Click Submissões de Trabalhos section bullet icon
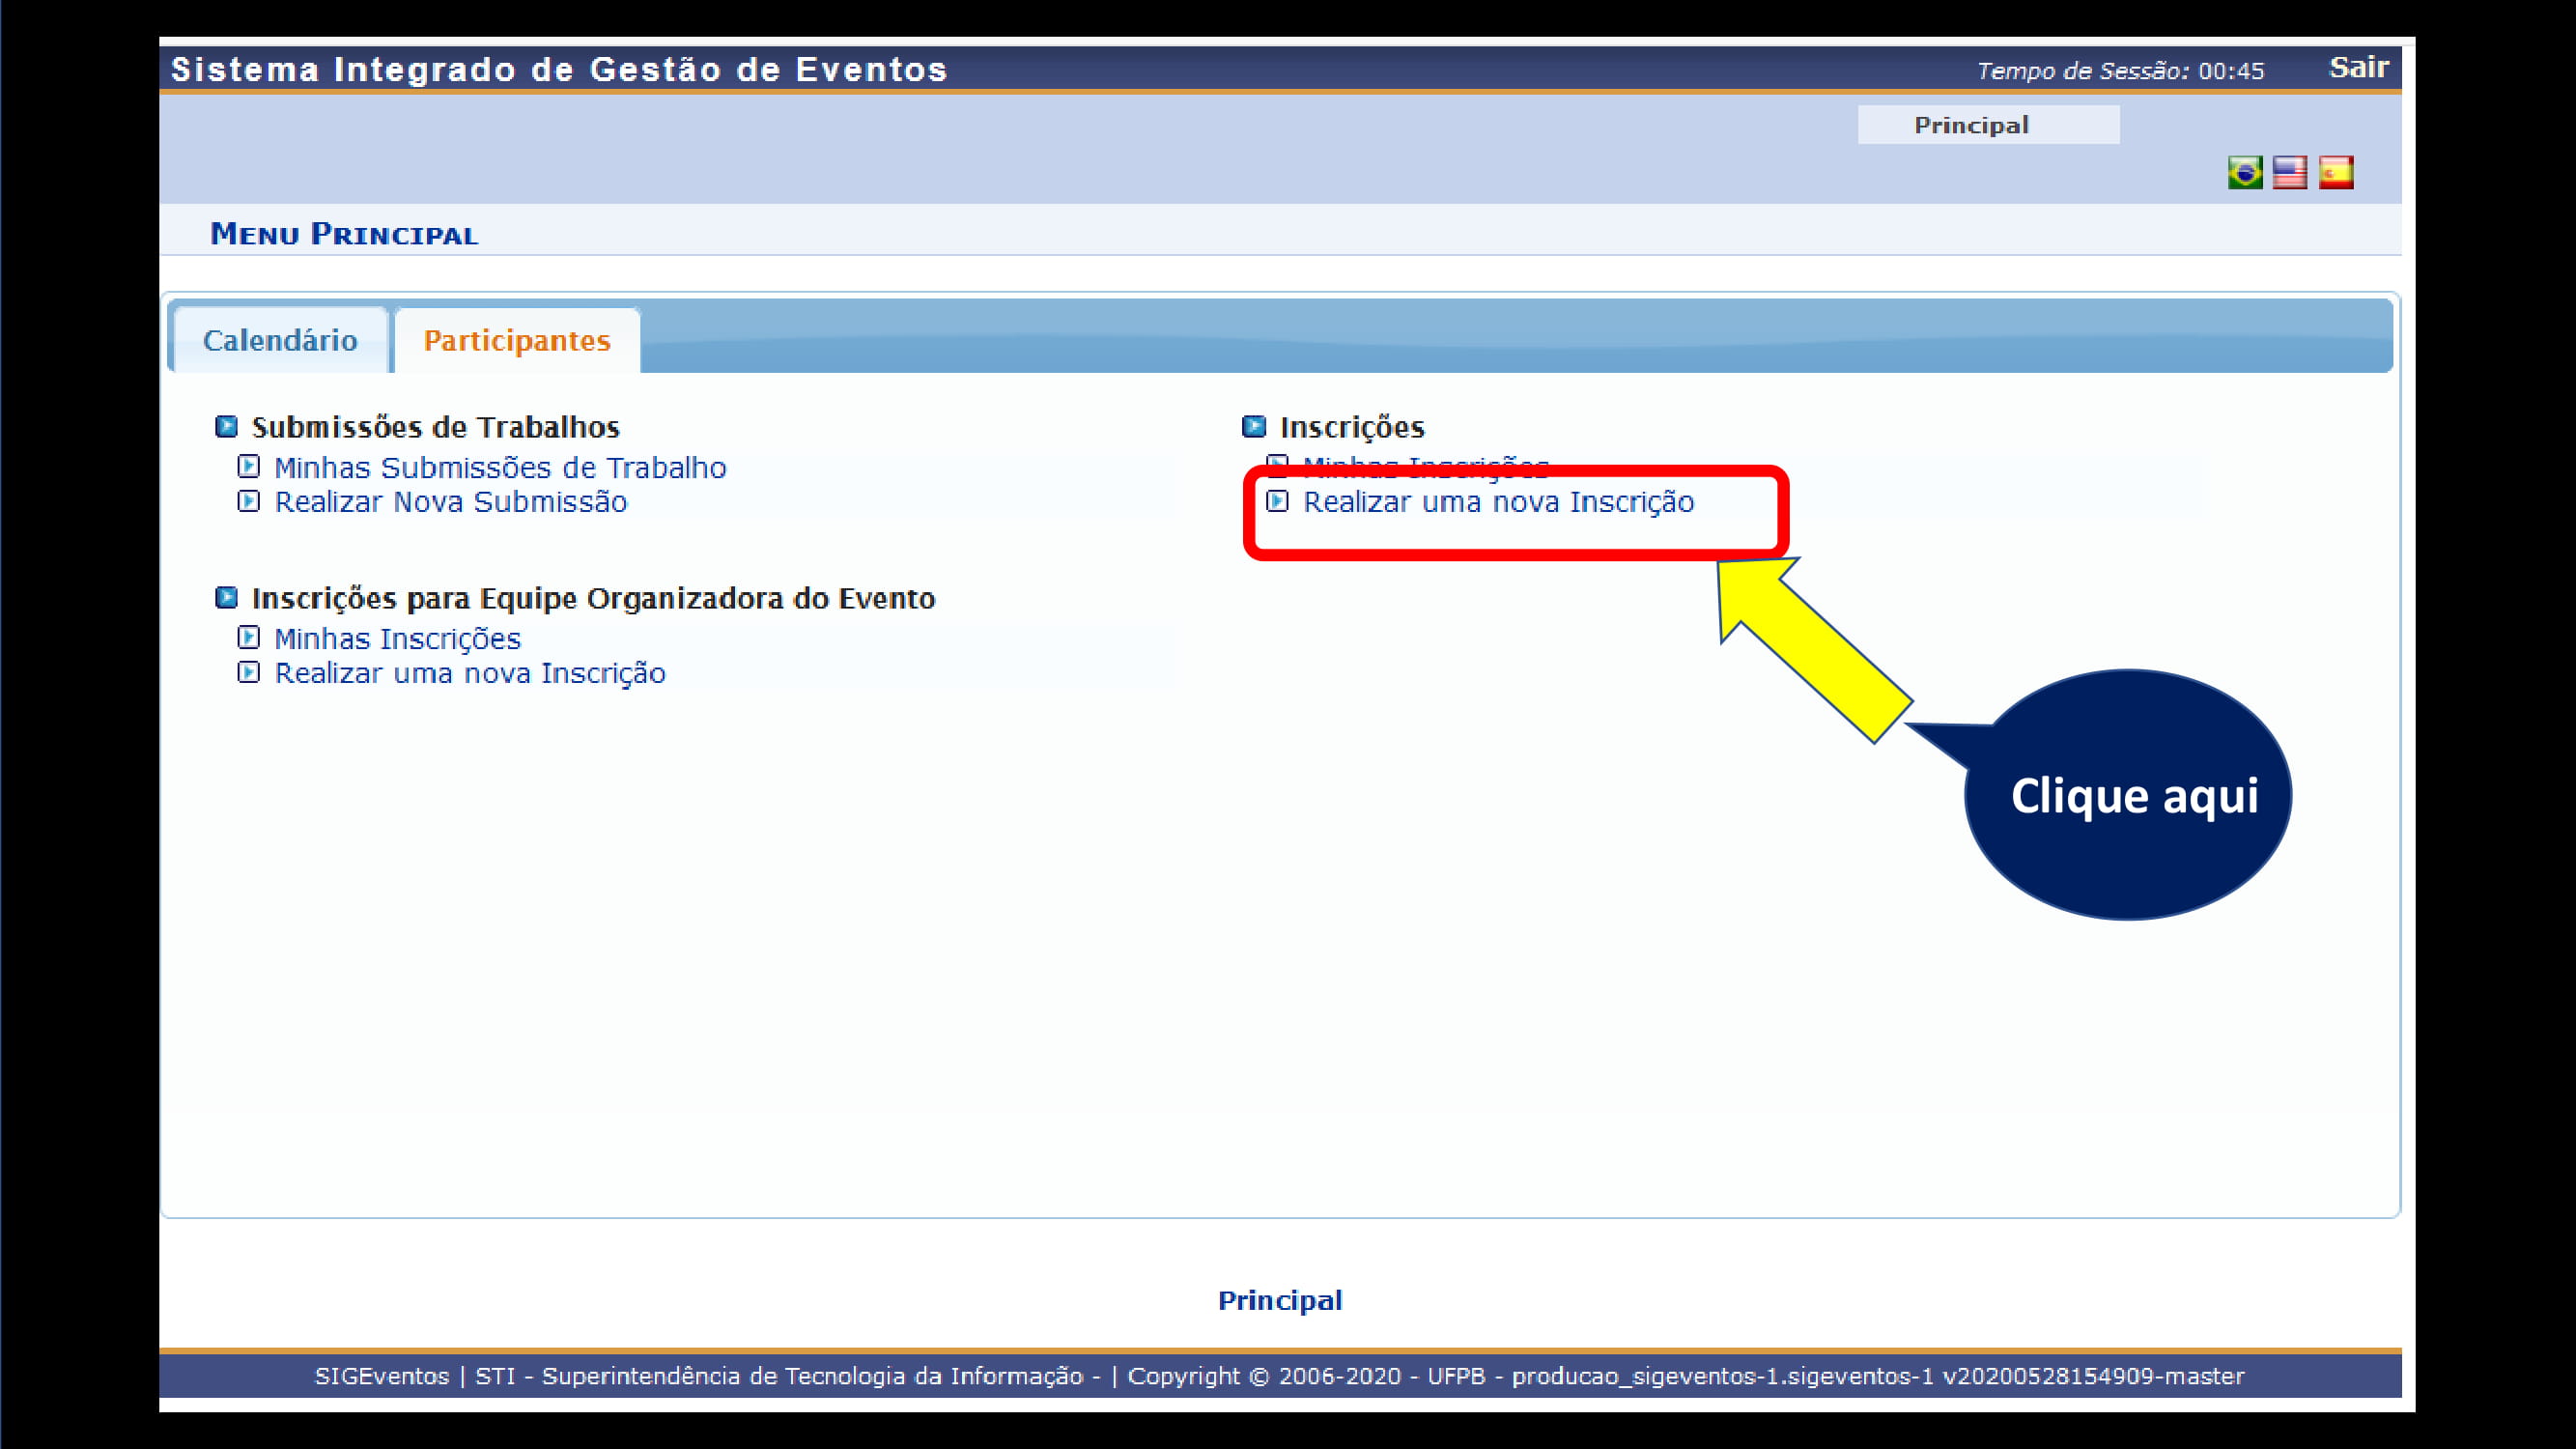The width and height of the screenshot is (2576, 1449). point(227,427)
